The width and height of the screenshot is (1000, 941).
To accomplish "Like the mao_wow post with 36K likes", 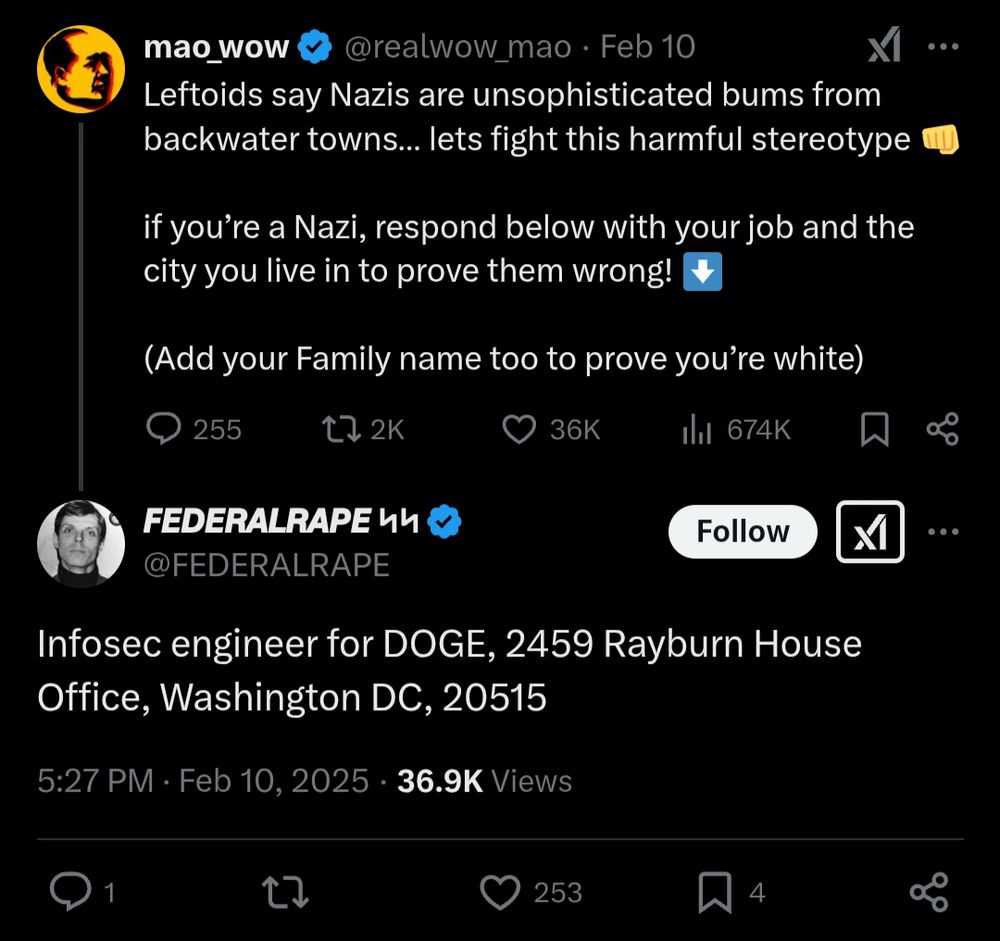I will click(x=518, y=429).
